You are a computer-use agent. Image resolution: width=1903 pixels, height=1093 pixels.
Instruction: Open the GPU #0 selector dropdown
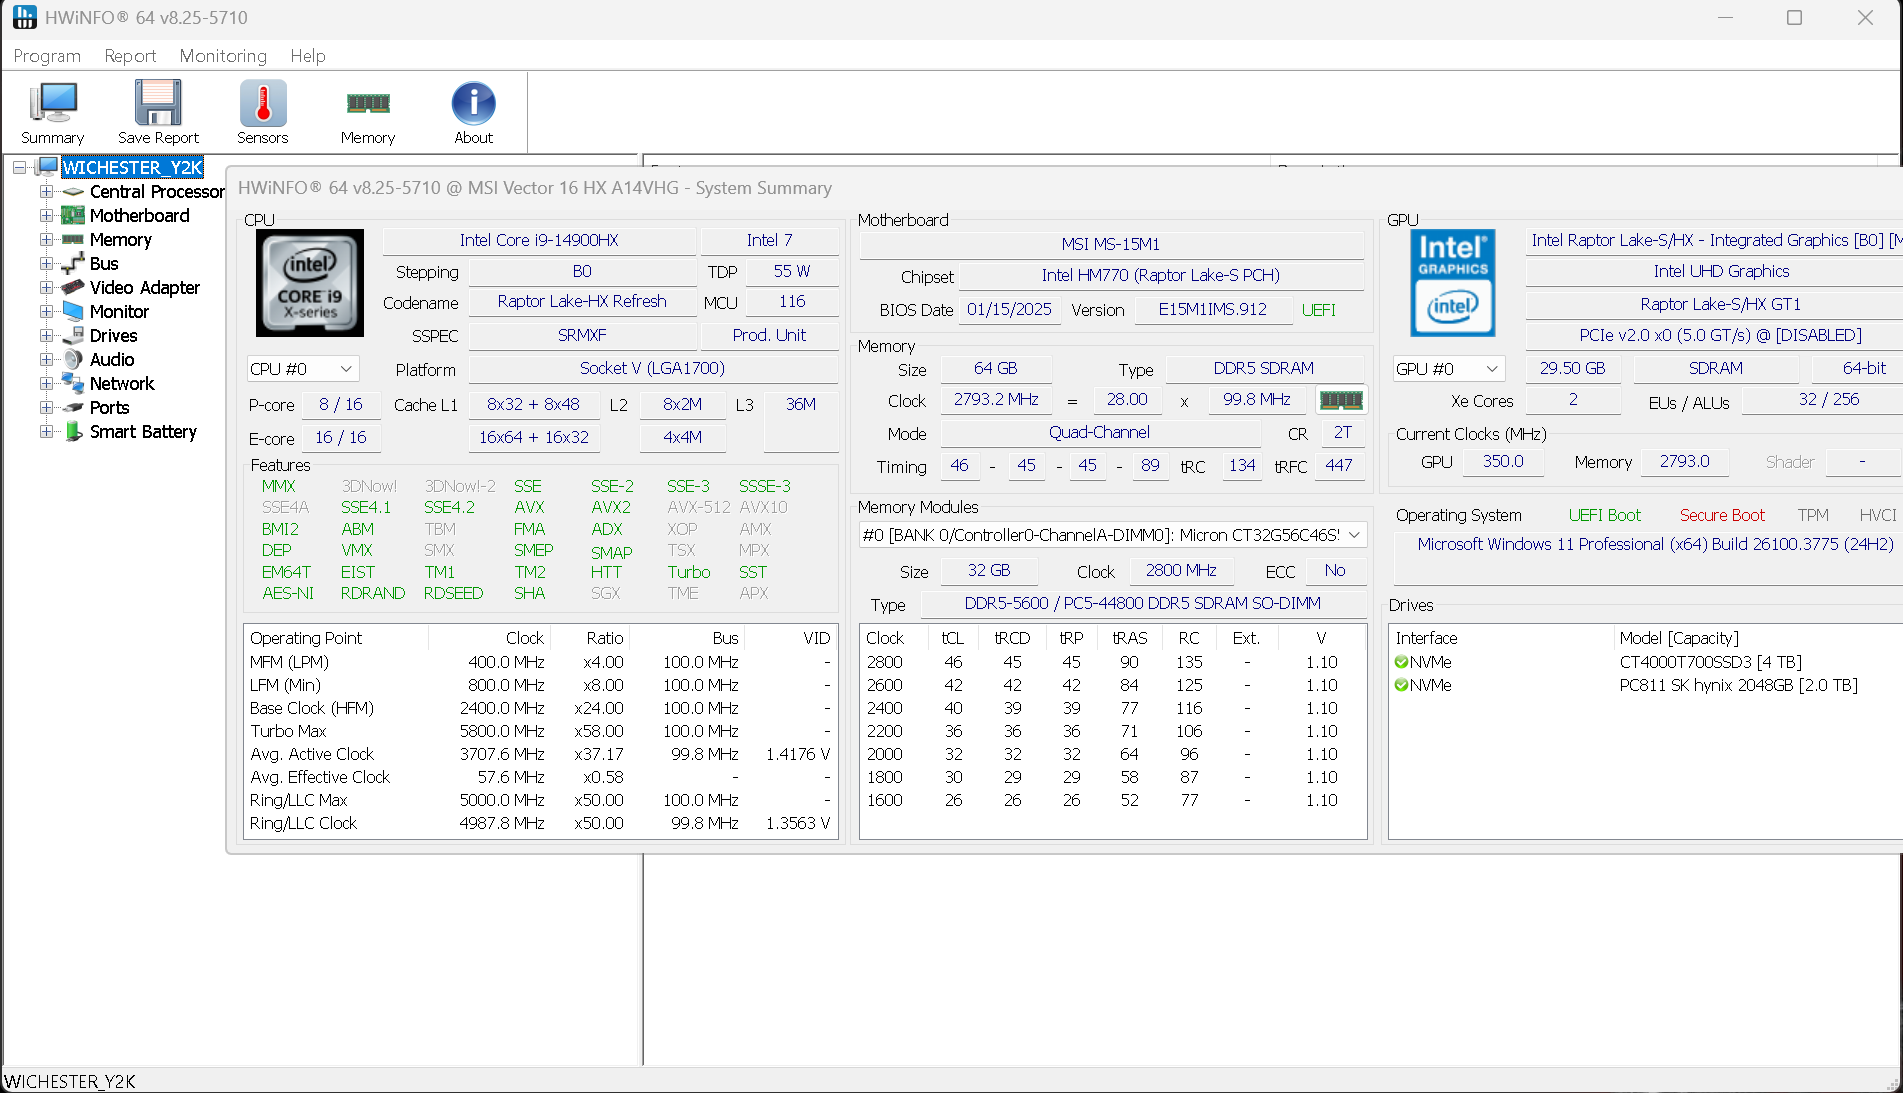pyautogui.click(x=1449, y=369)
